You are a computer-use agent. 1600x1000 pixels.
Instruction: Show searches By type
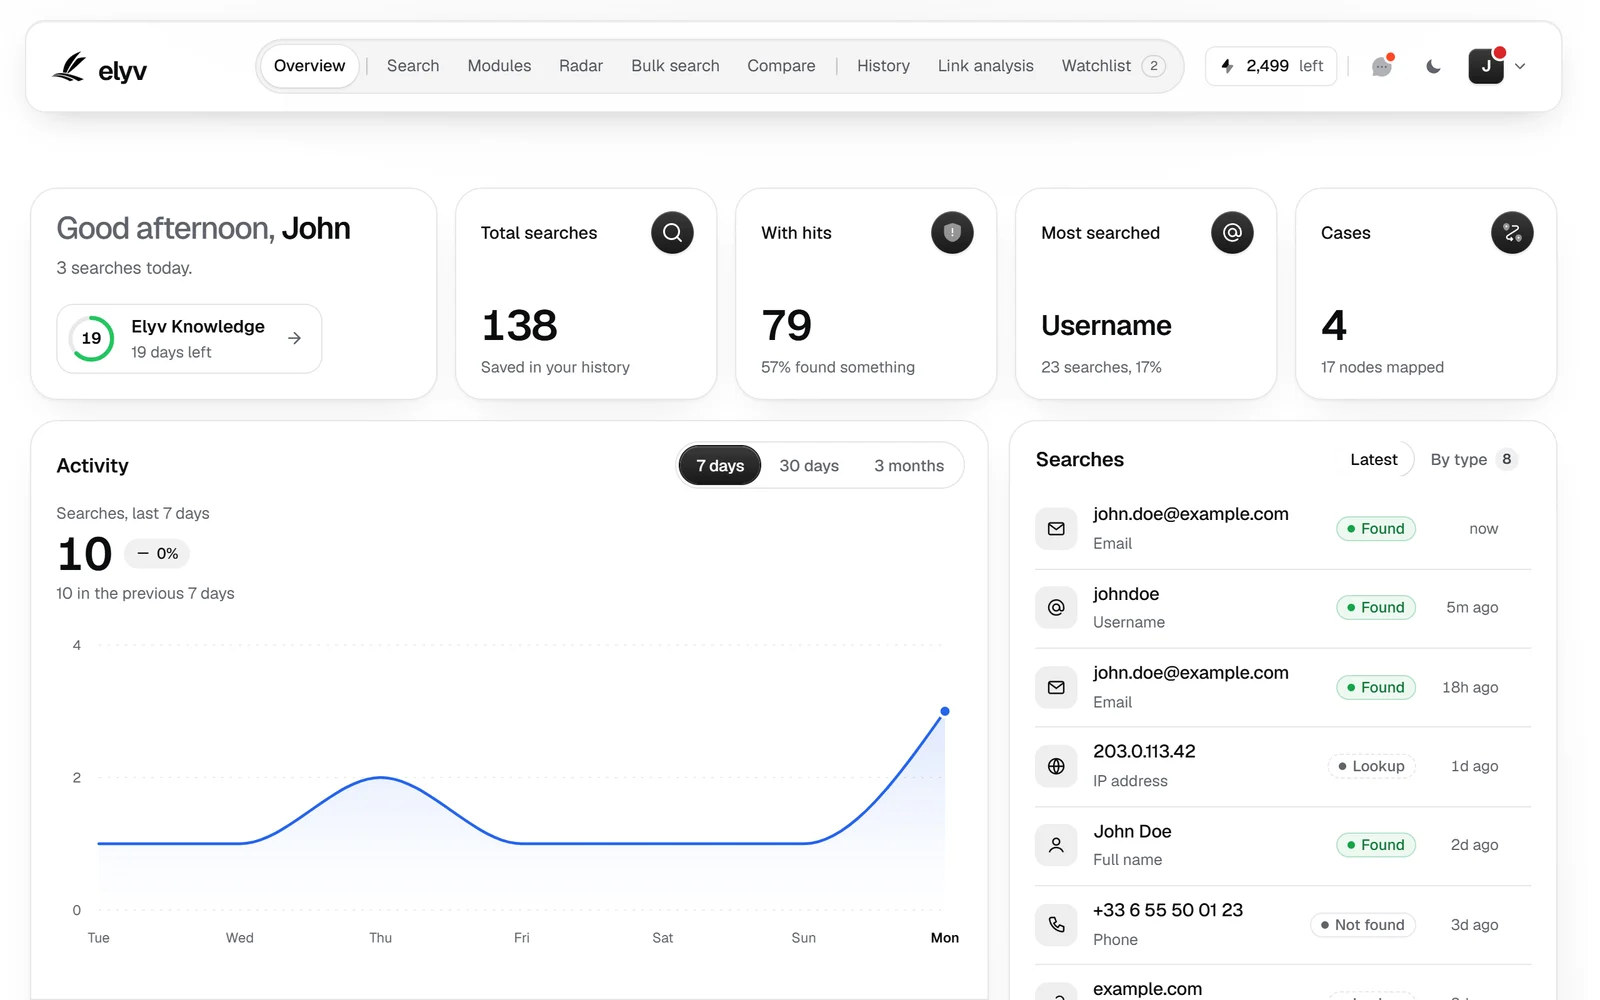pos(1474,460)
